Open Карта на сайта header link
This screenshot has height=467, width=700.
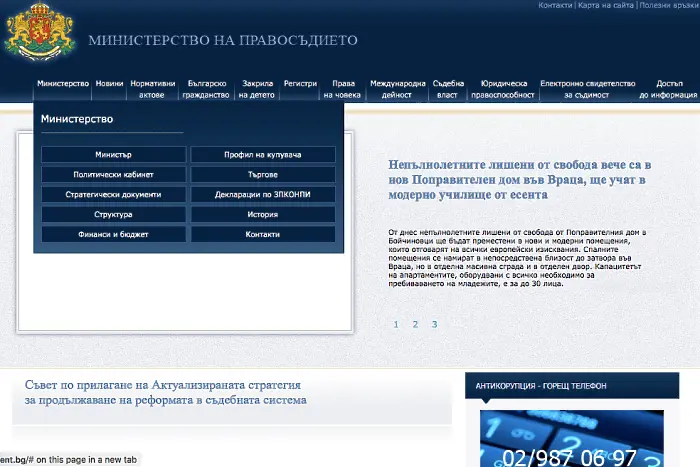tap(605, 5)
